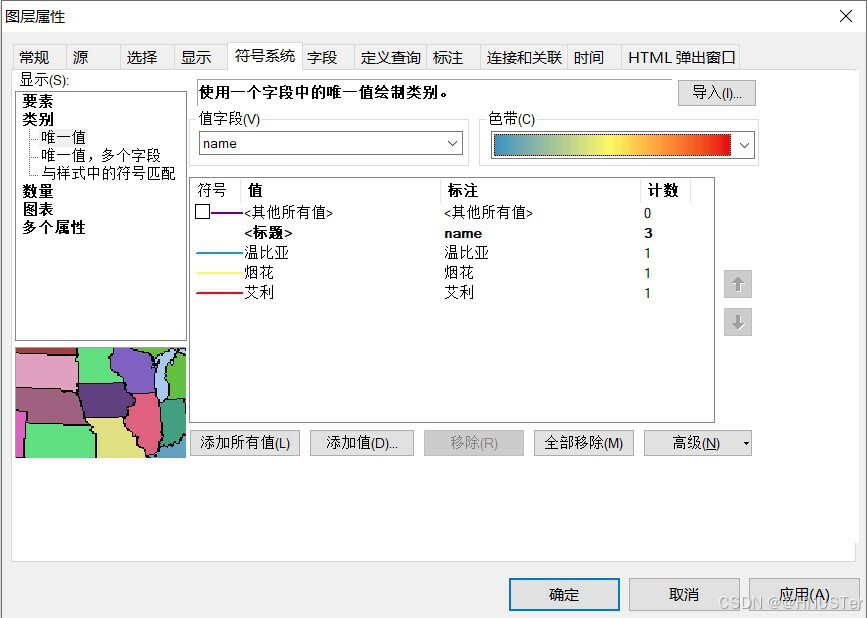The width and height of the screenshot is (867, 618).
Task: Toggle the <其他所有值> checkbox
Action: click(x=202, y=212)
